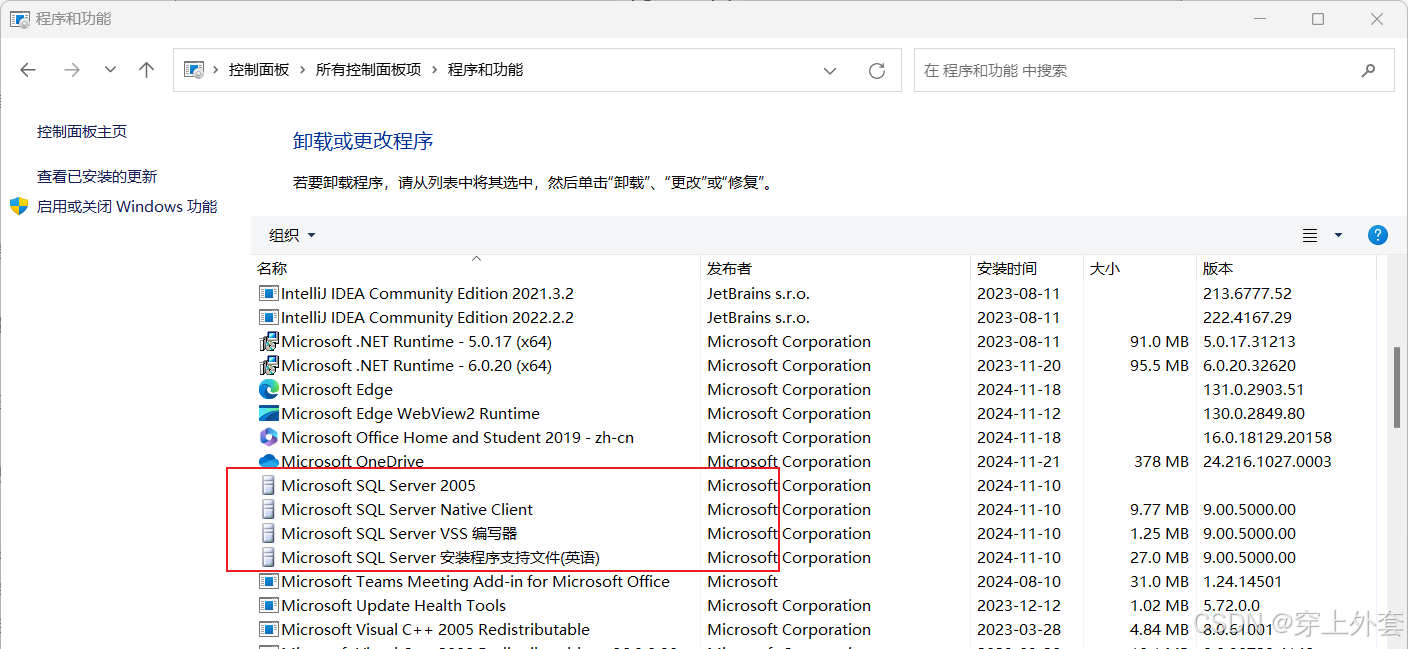
Task: Open the help question-mark icon
Action: 1377,235
